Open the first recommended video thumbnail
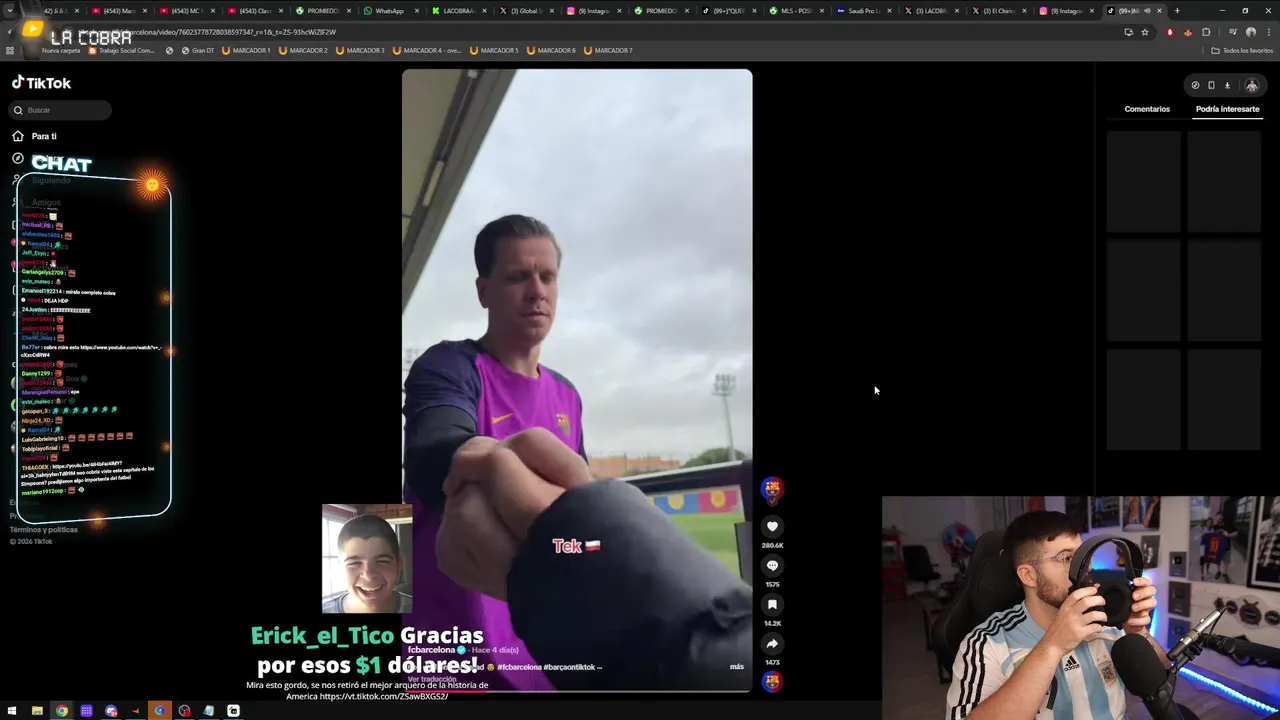1280x720 pixels. click(x=1143, y=182)
